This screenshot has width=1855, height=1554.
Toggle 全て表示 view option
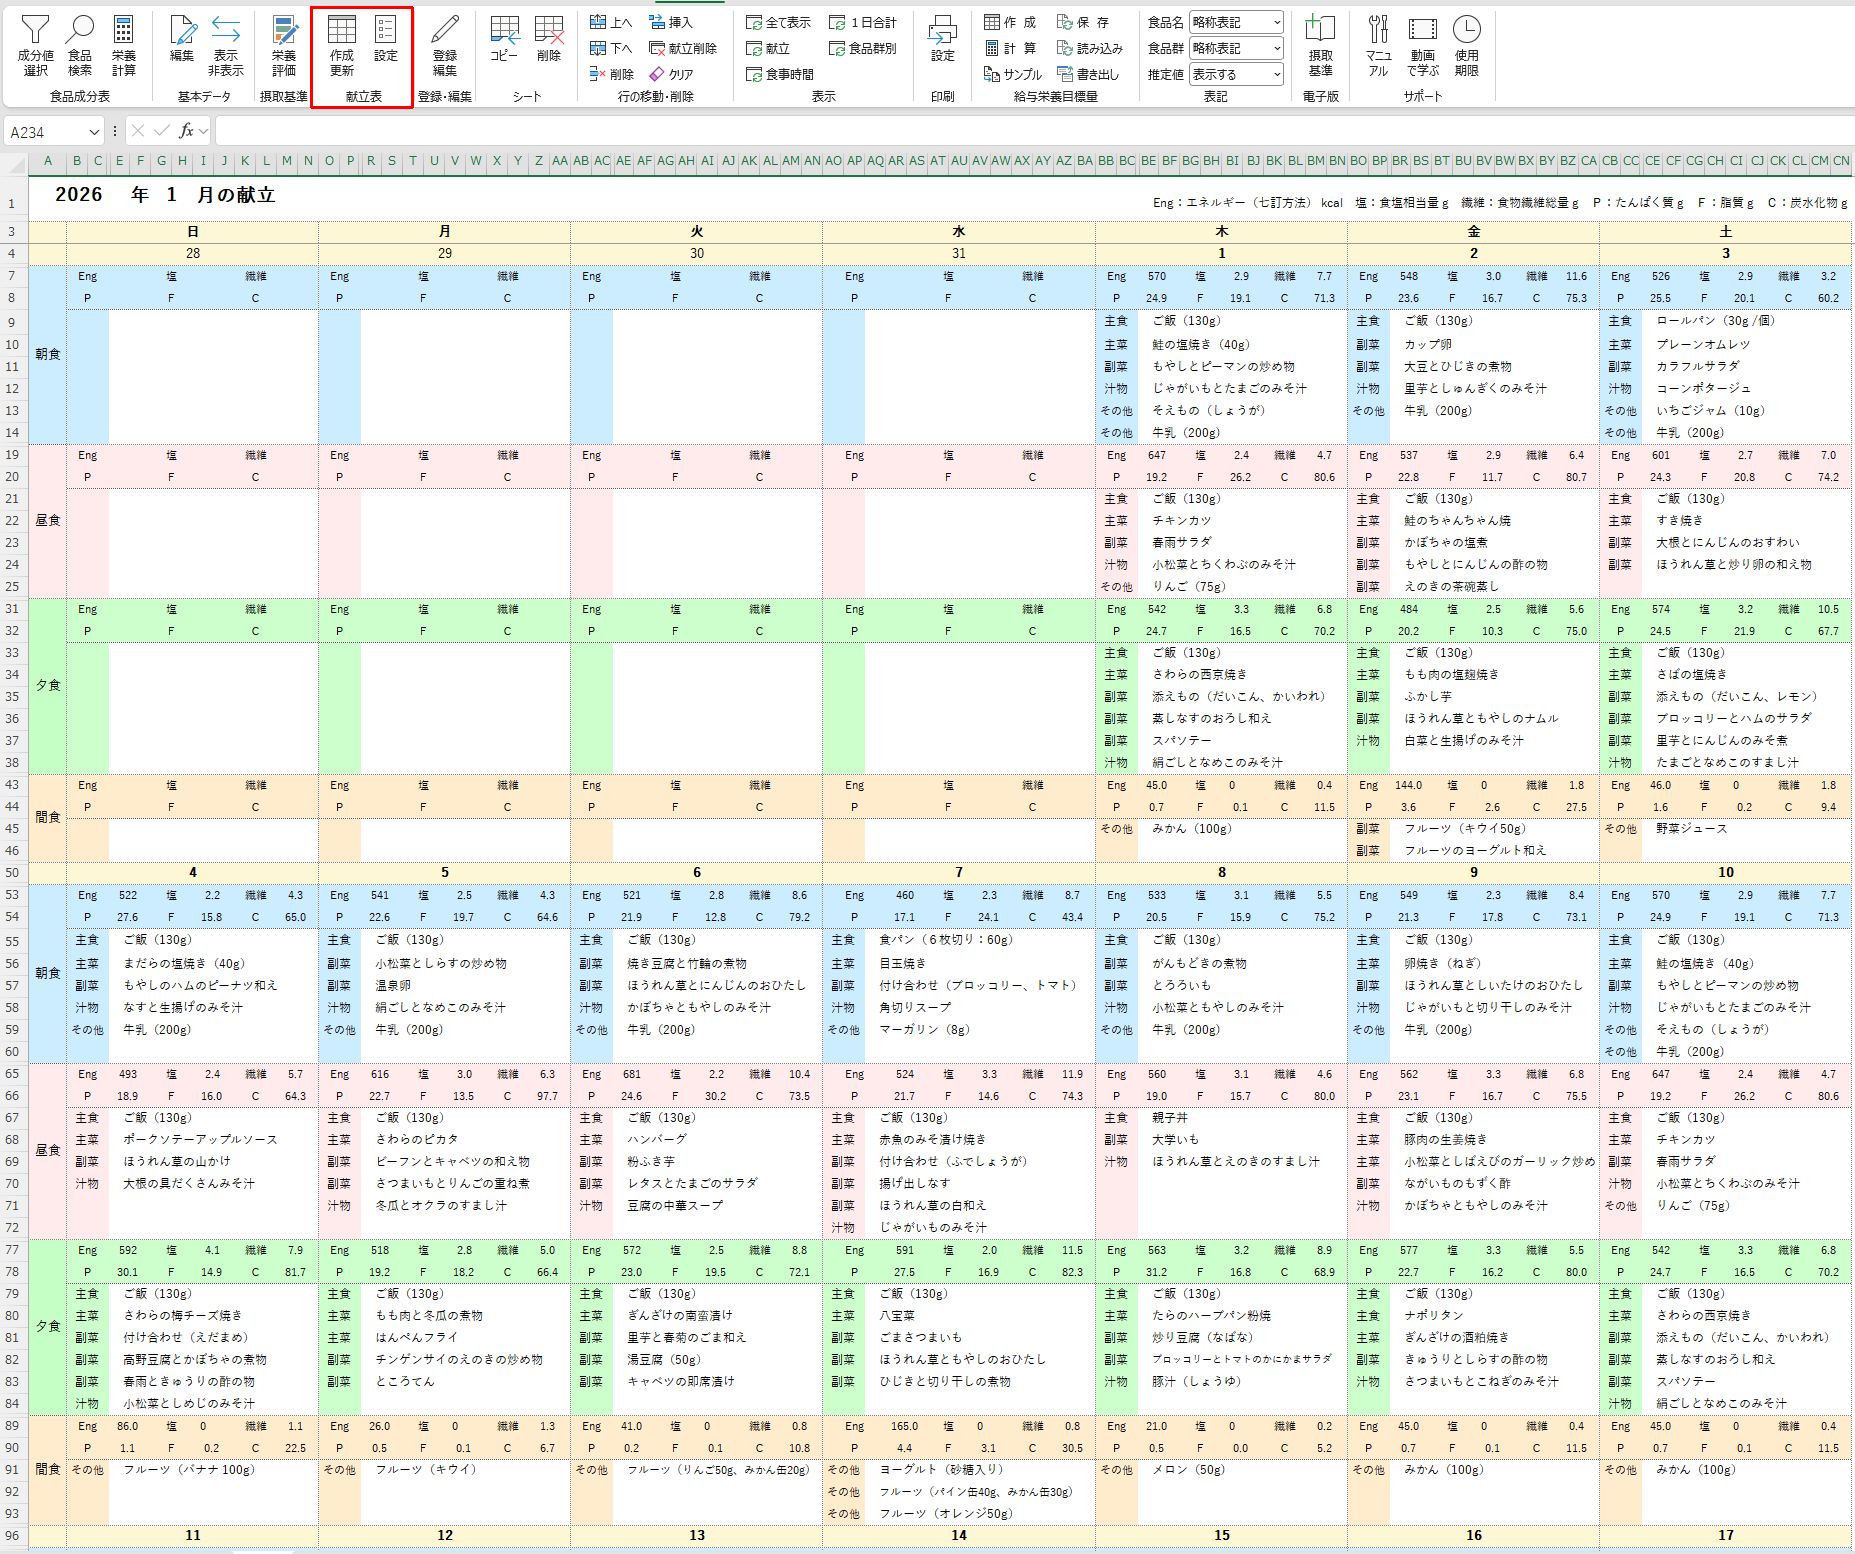[779, 22]
